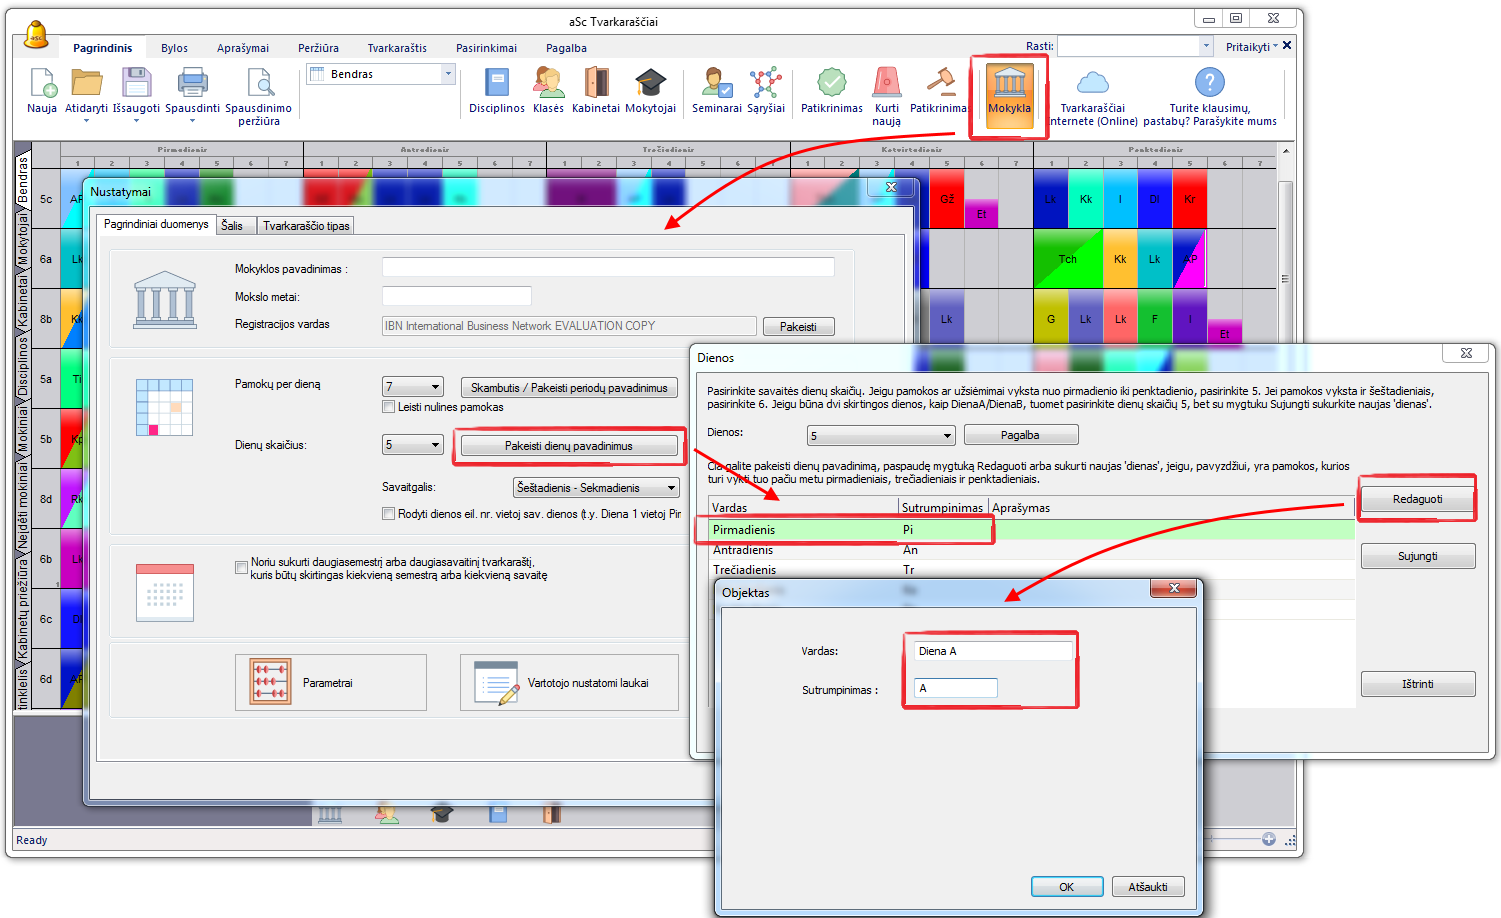
Task: Click the Spausdinti printer icon
Action: [192, 84]
